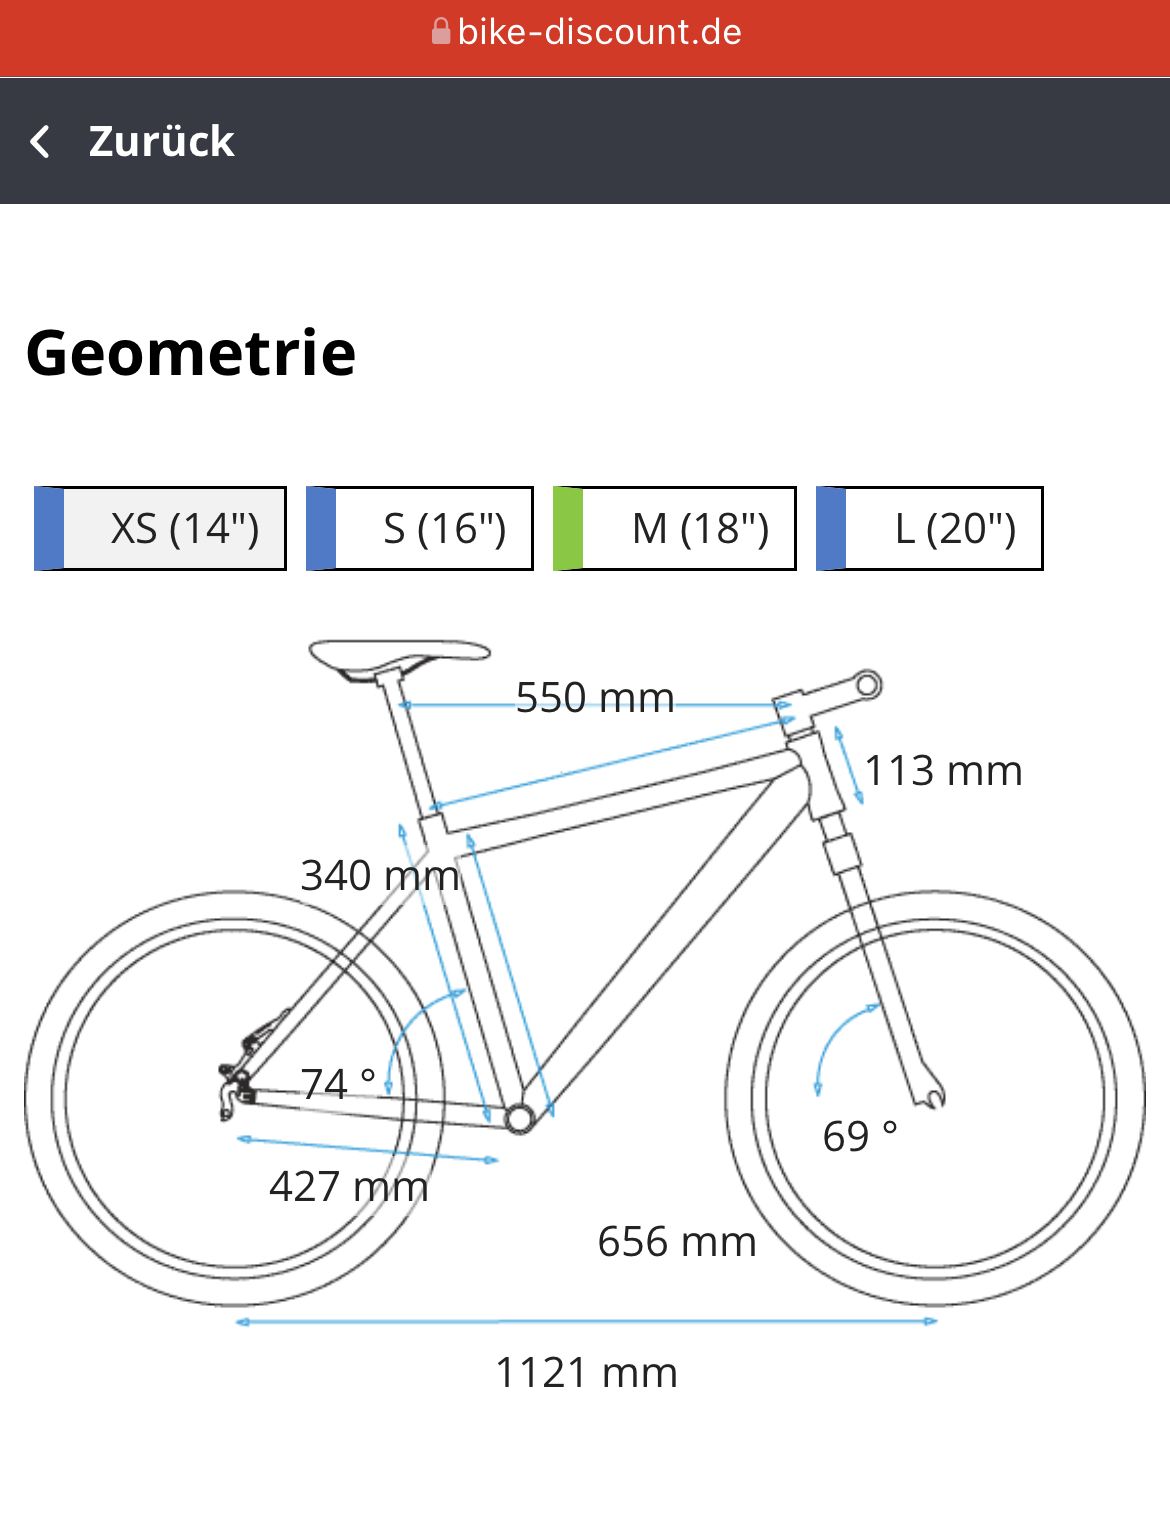Click the blue swatch on XS tab
This screenshot has height=1534, width=1170.
[49, 528]
